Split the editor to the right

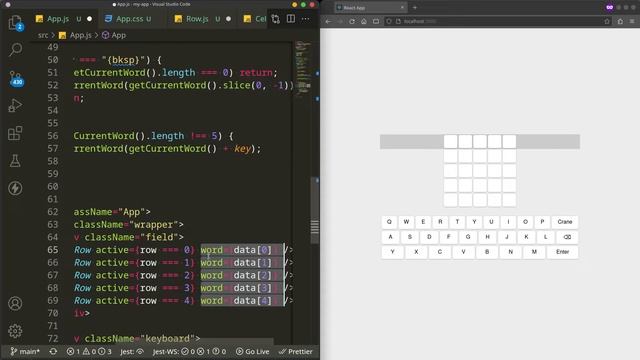pyautogui.click(x=291, y=19)
